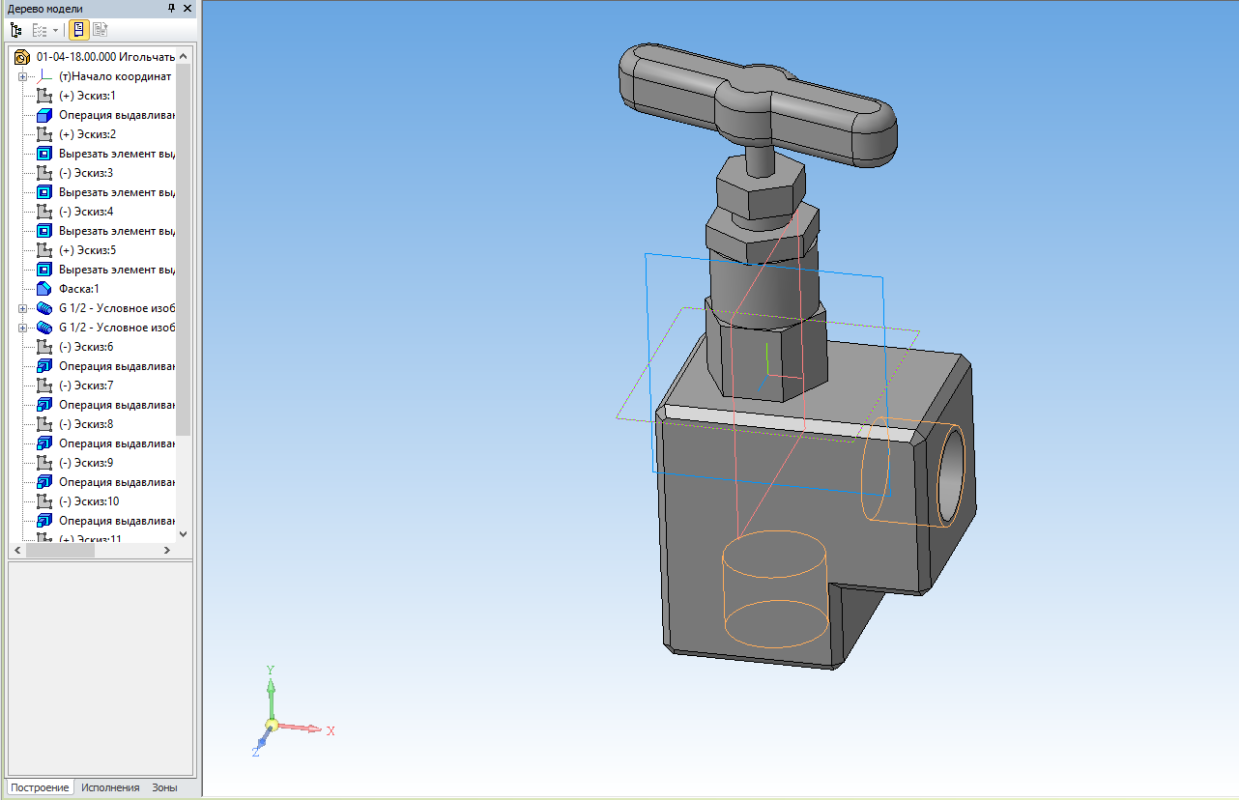Expand the first G 1/2 thread node
This screenshot has width=1239, height=800.
[22, 308]
